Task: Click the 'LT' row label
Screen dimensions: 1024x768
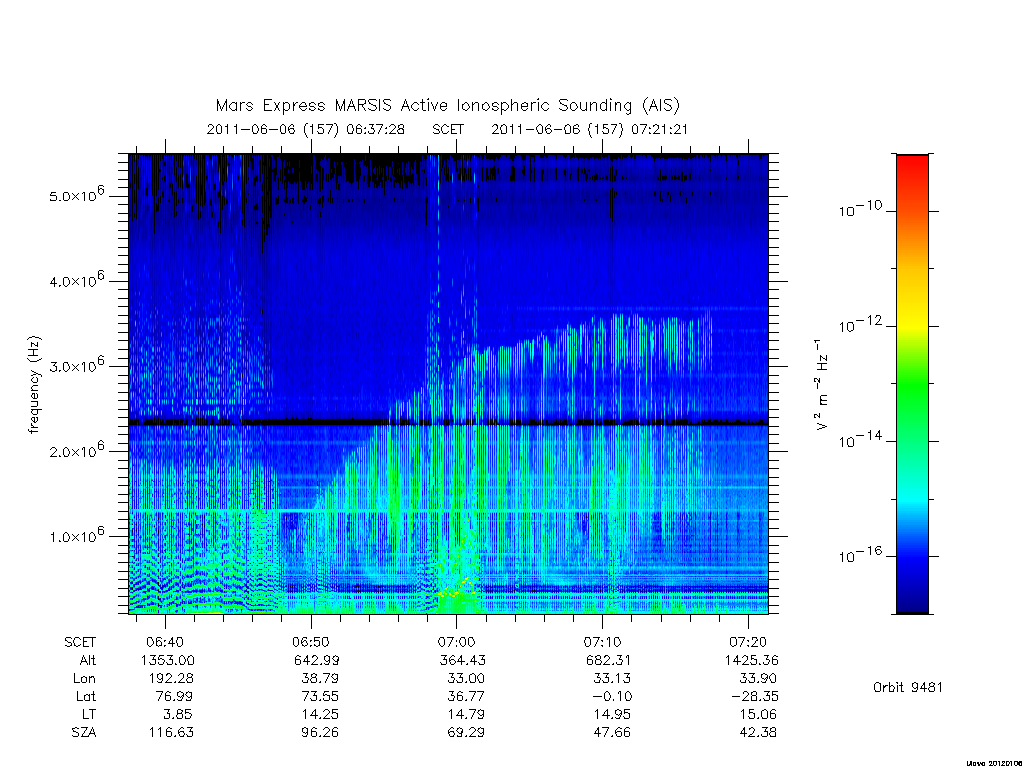Action: pyautogui.click(x=89, y=714)
